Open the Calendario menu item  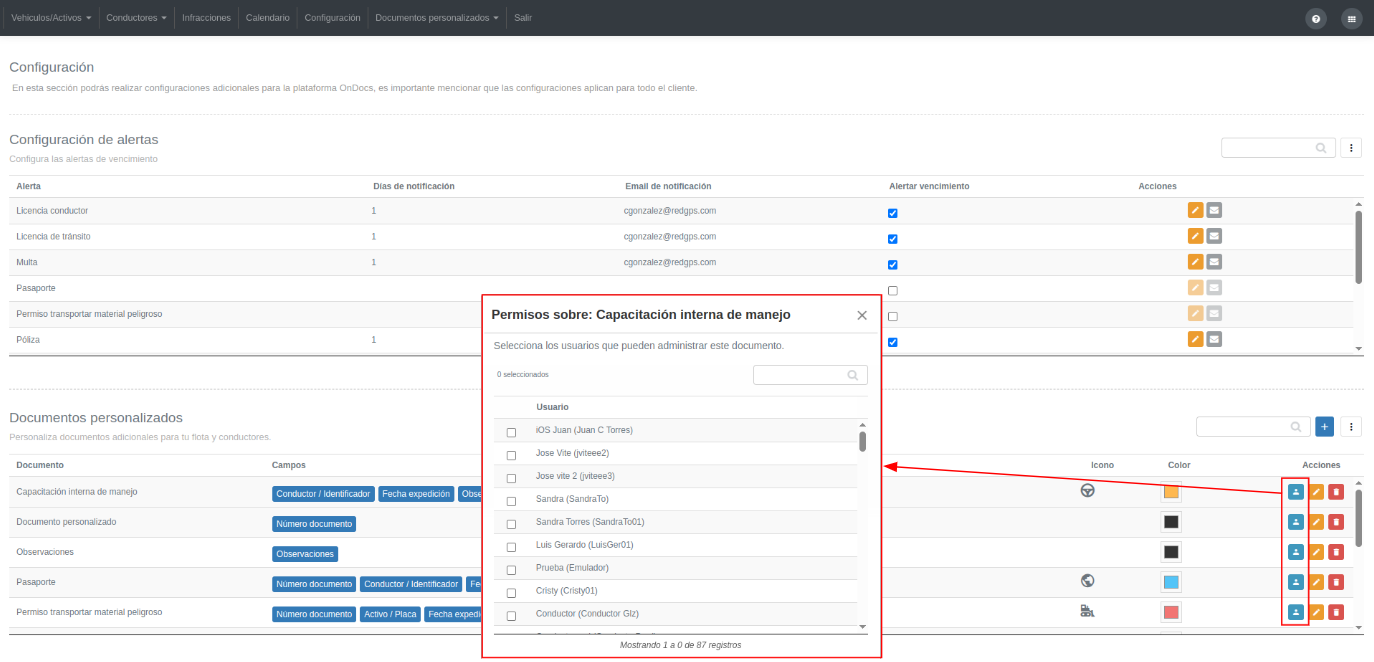(x=267, y=18)
